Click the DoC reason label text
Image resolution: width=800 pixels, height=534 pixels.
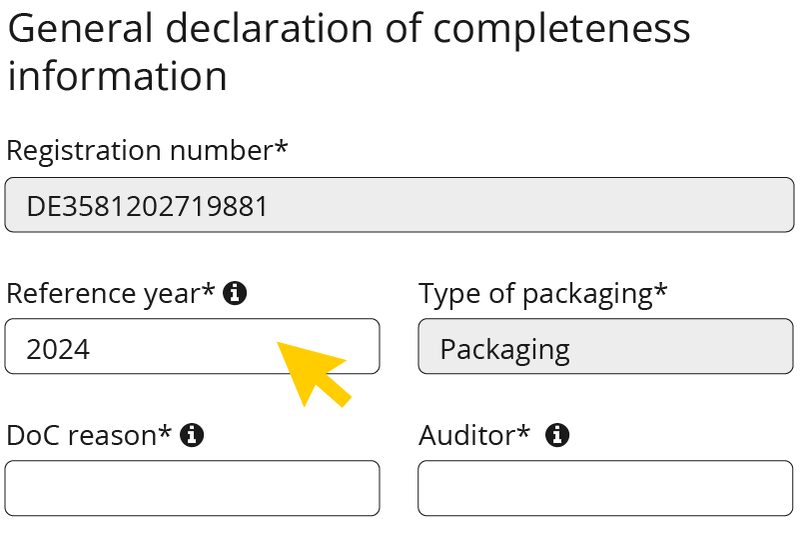[89, 436]
